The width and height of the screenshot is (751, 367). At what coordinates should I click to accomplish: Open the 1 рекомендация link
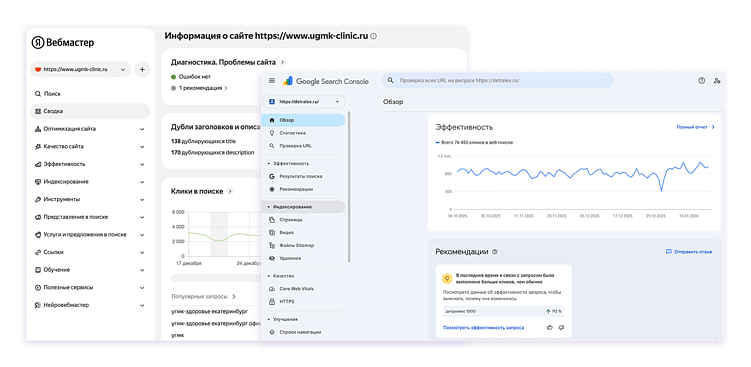203,88
